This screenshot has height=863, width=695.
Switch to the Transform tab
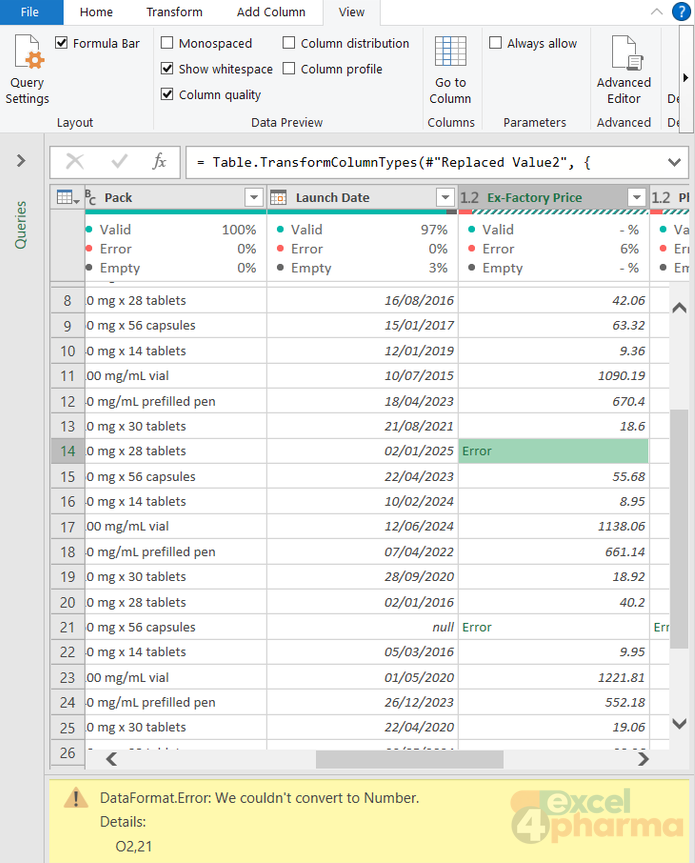174,12
